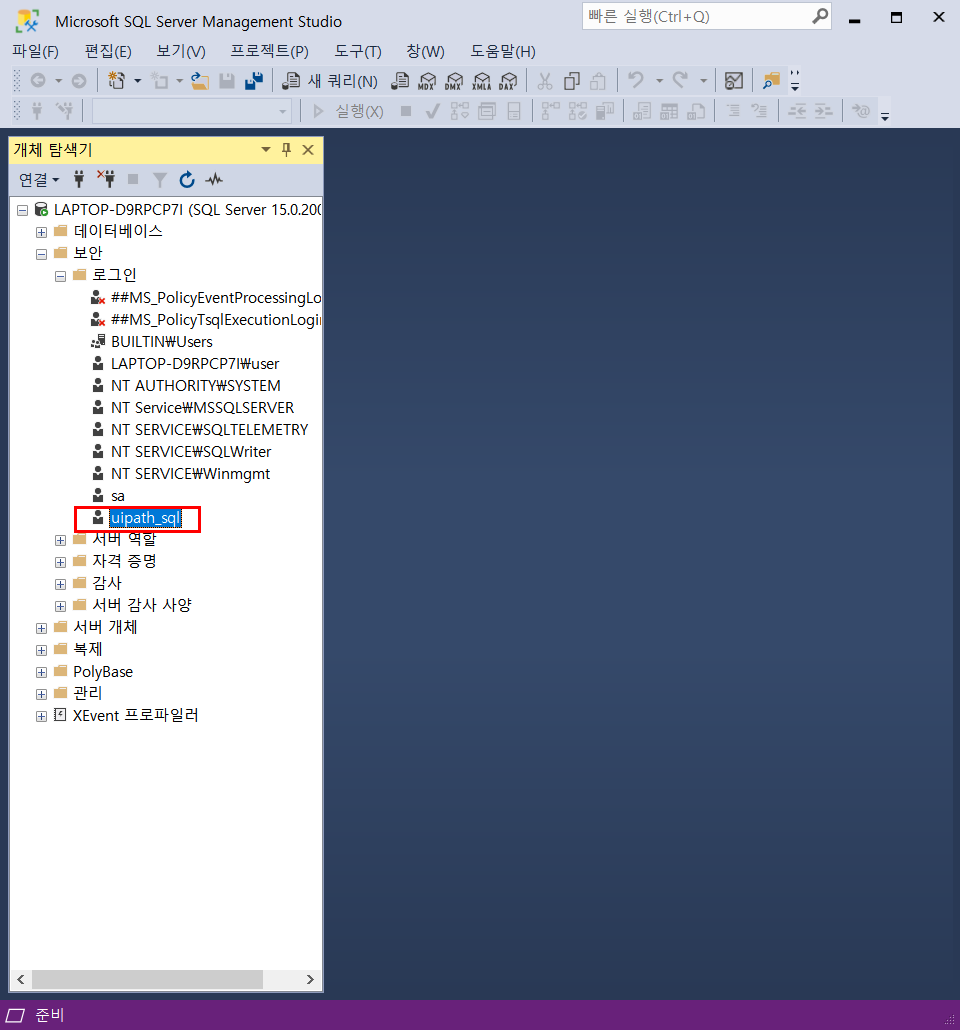Open a DAX query from the toolbar
The height and width of the screenshot is (1030, 960).
coord(508,81)
